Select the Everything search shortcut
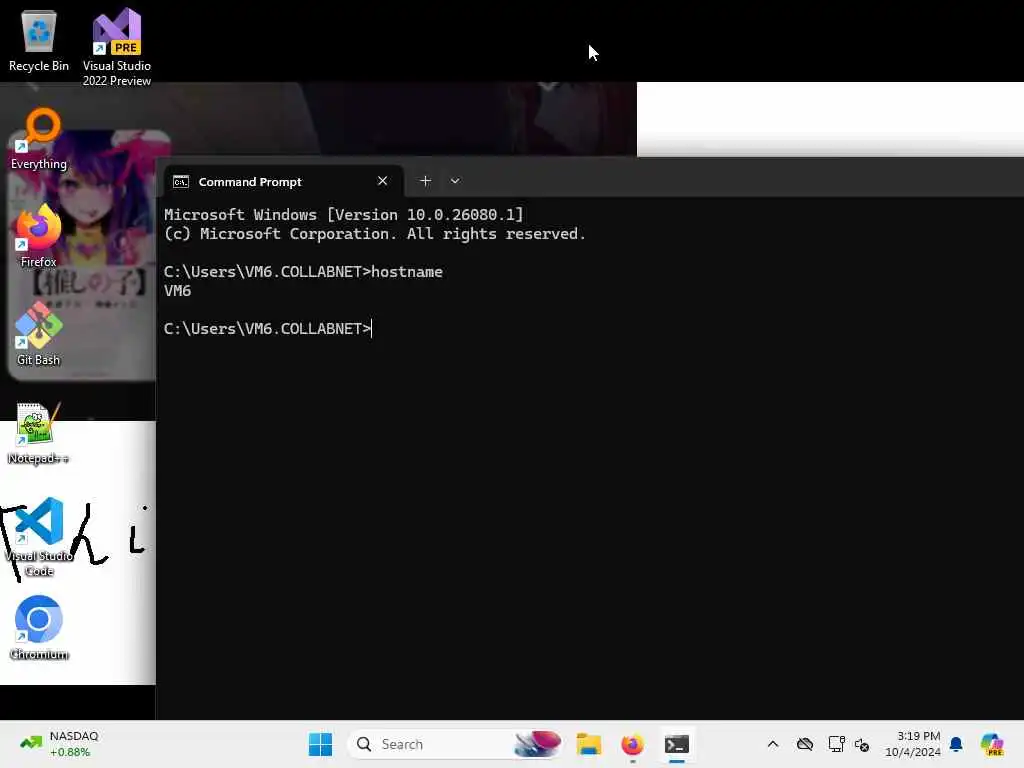The height and width of the screenshot is (768, 1024). pos(39,139)
